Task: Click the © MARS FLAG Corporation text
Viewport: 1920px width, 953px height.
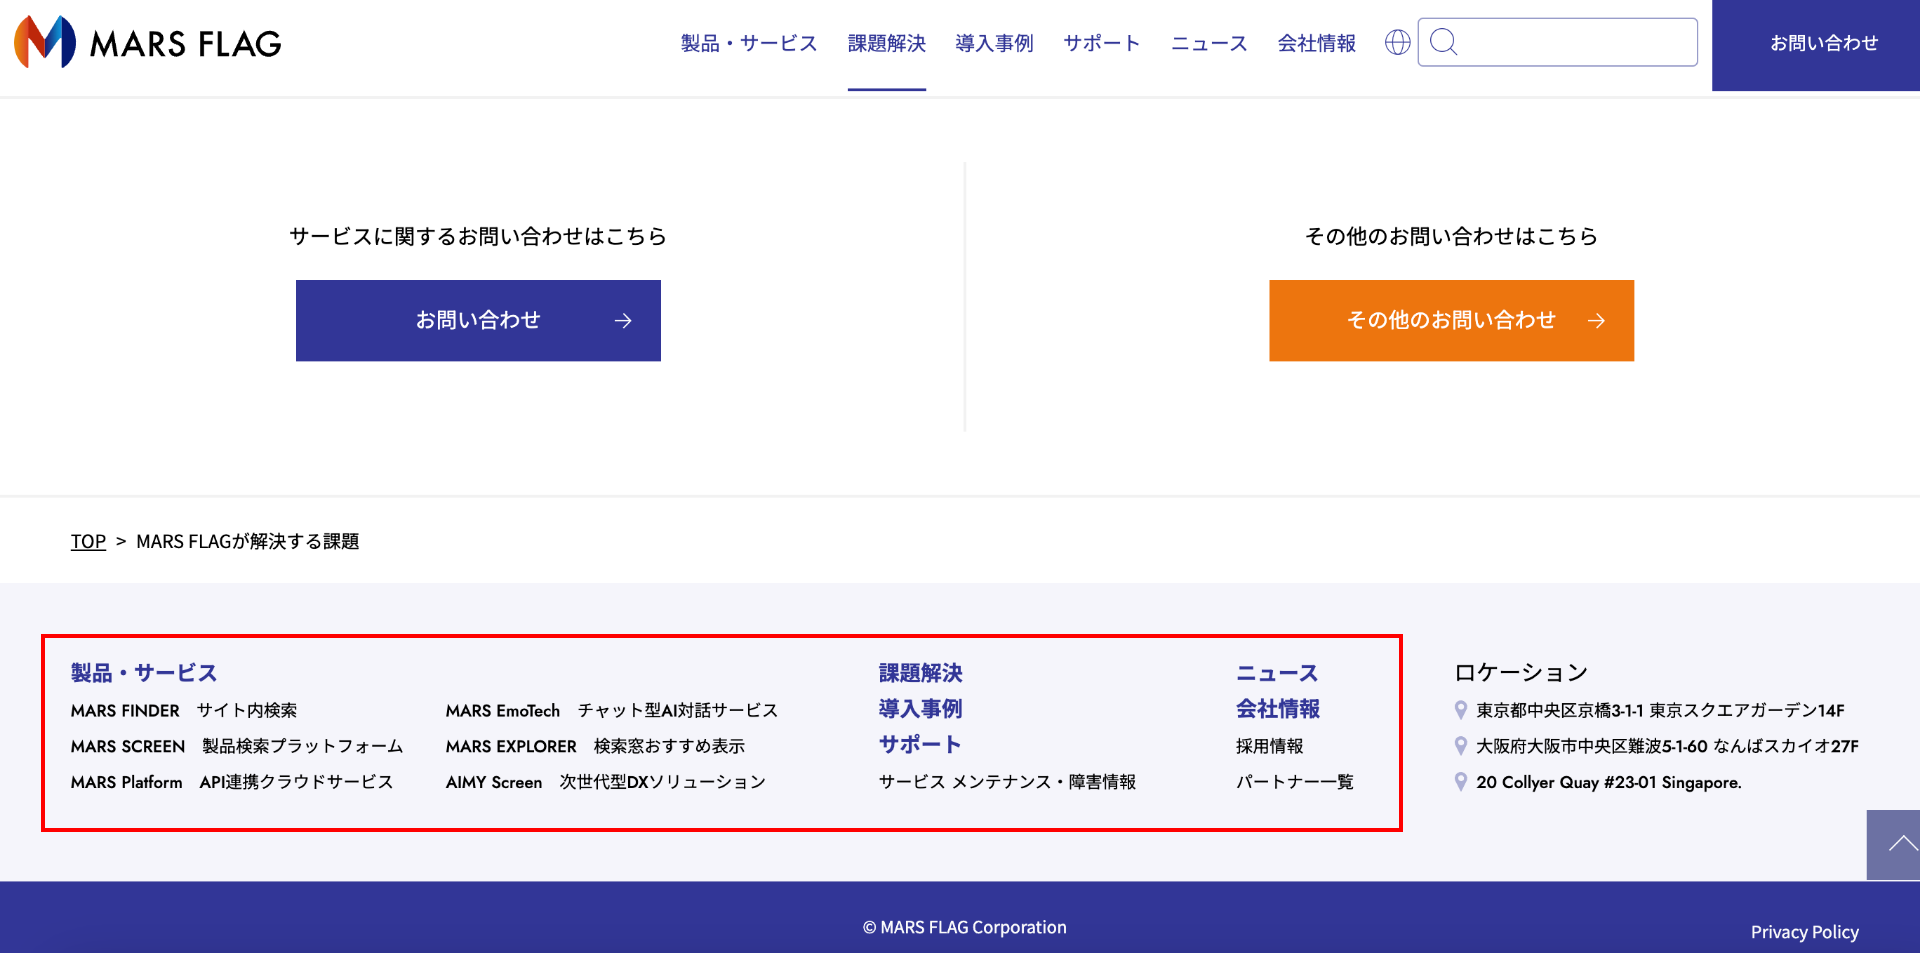Action: pyautogui.click(x=965, y=927)
